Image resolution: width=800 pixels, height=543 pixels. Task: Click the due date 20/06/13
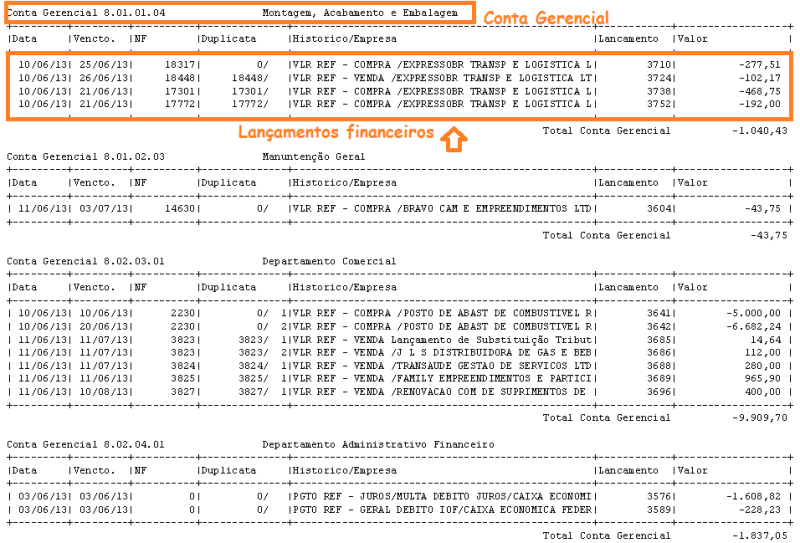pyautogui.click(x=104, y=327)
